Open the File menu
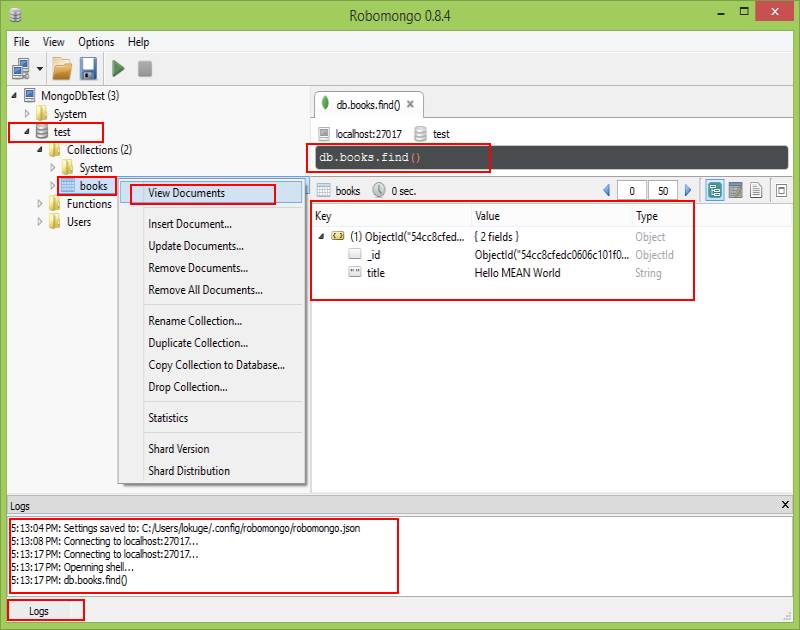 tap(21, 42)
